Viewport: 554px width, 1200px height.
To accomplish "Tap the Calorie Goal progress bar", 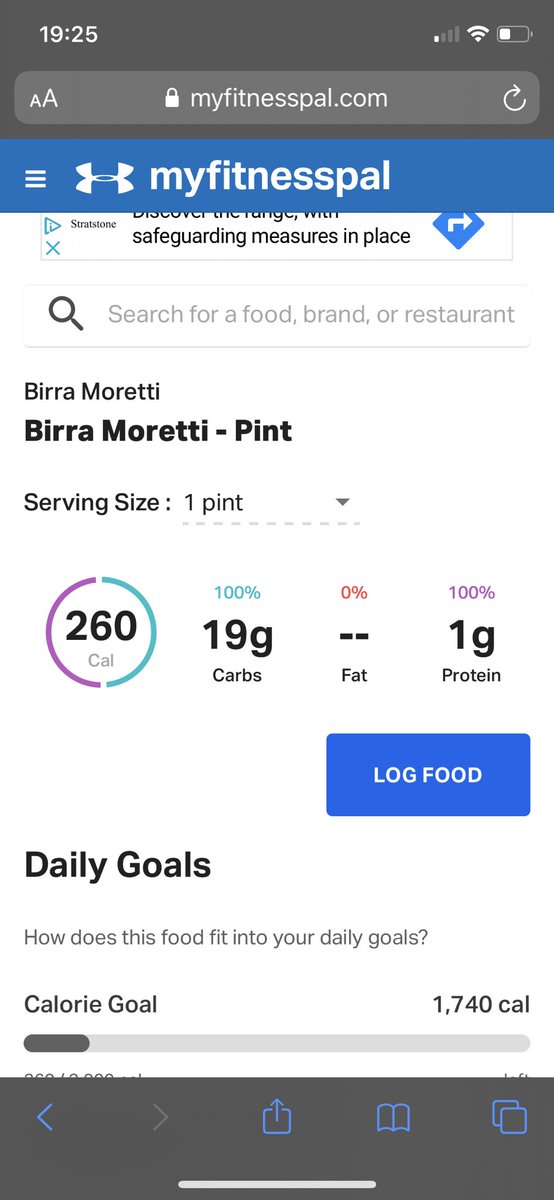I will point(277,1043).
